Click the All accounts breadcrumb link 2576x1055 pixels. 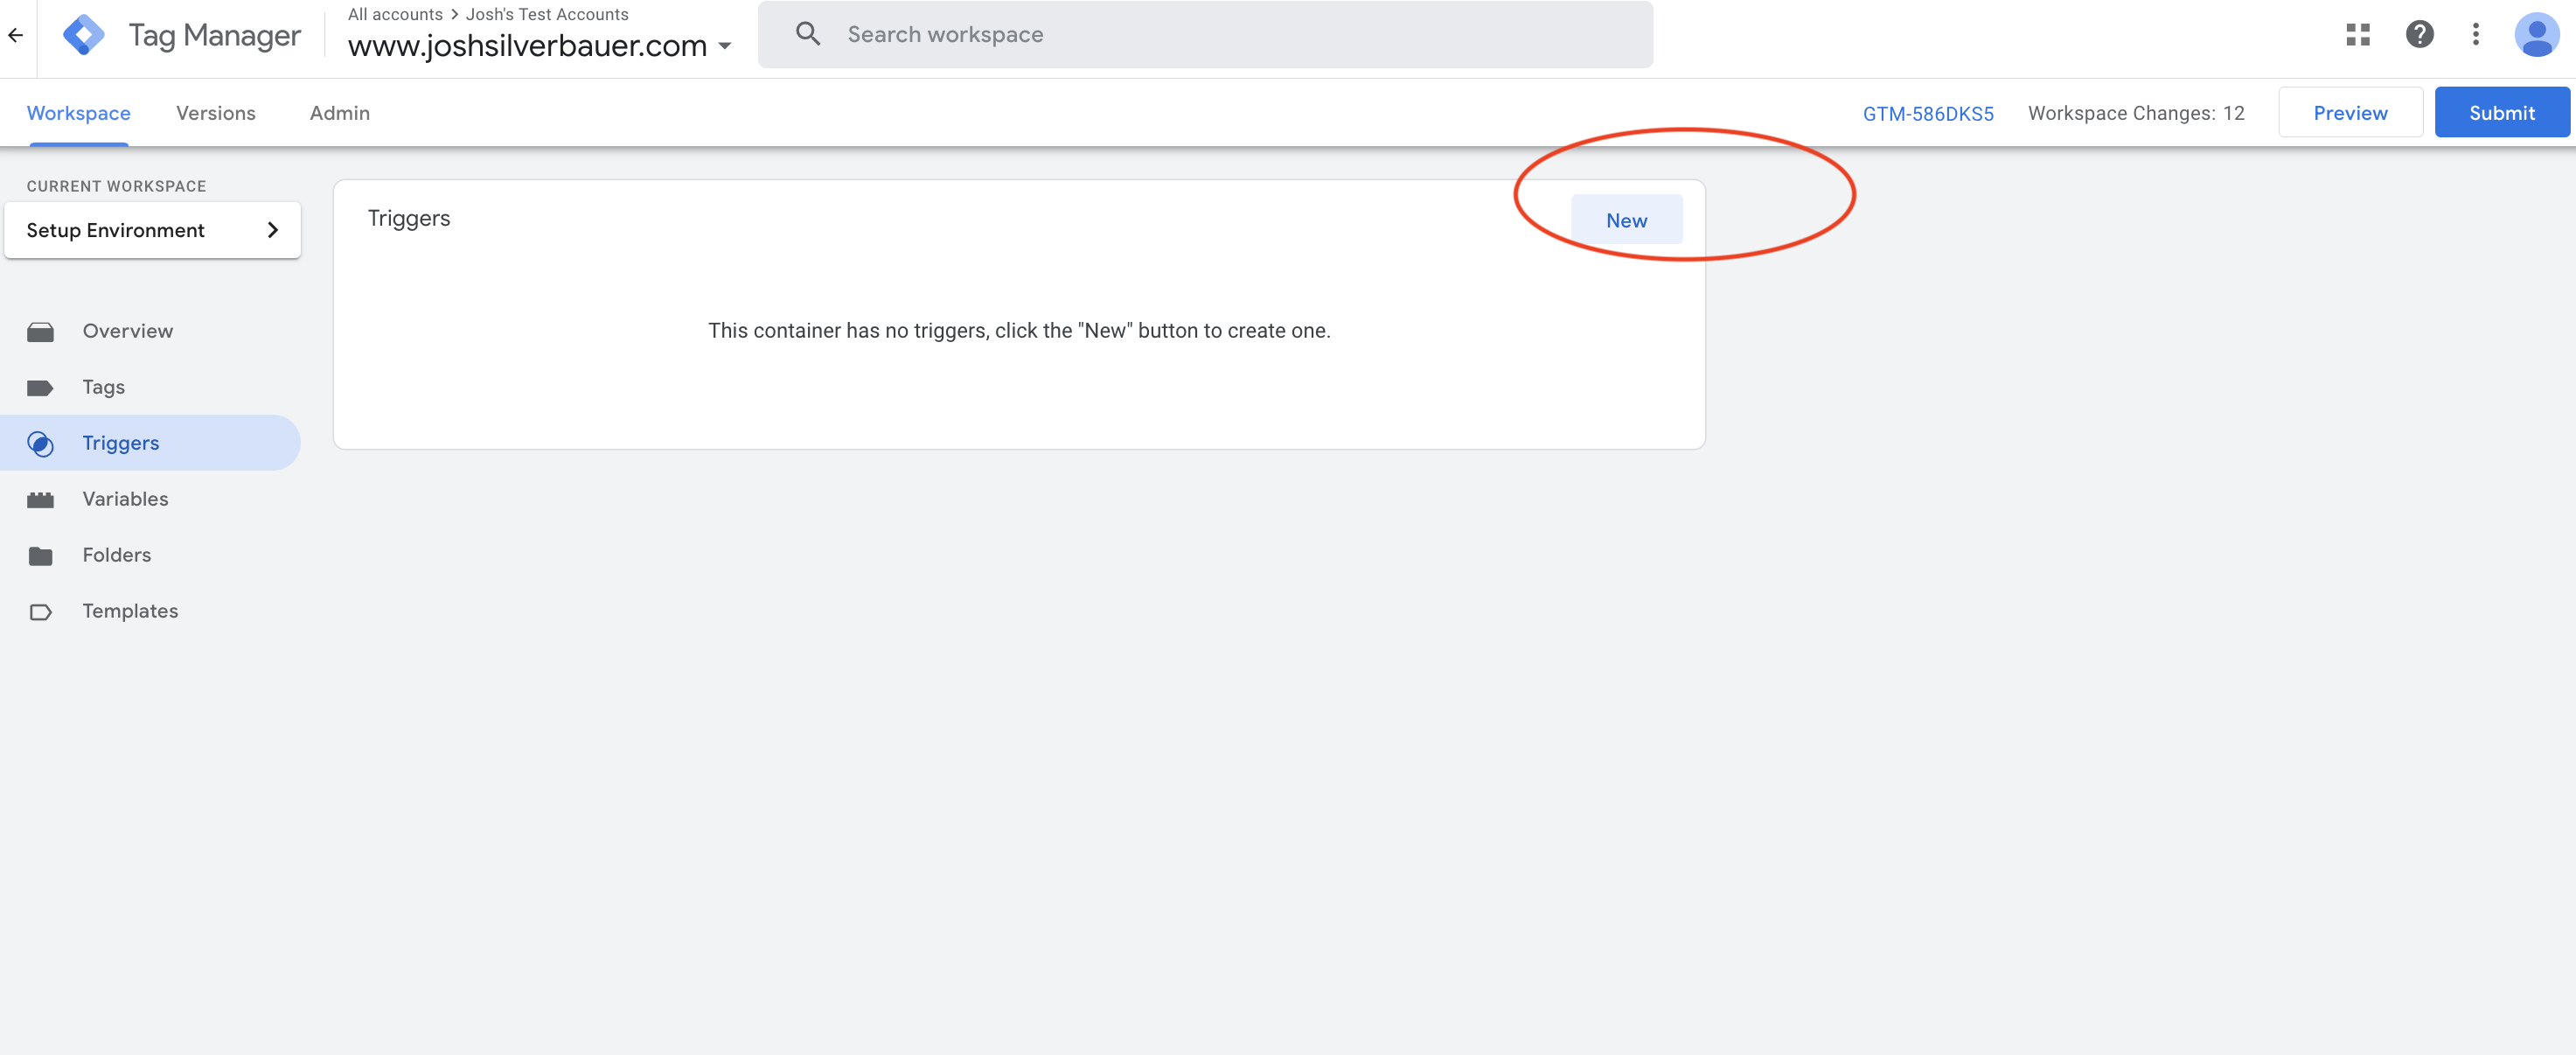pos(395,14)
